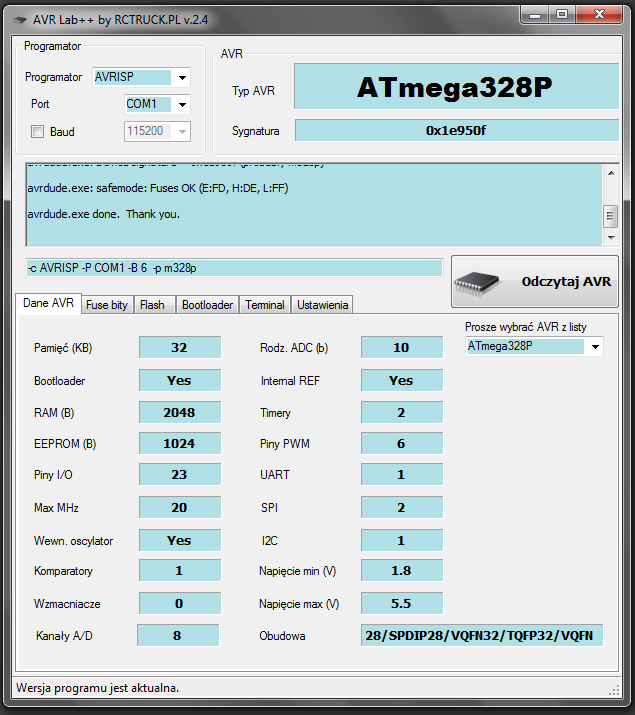This screenshot has width=635, height=715.
Task: Click the ATmega328P Typ AVR field
Action: coord(456,87)
